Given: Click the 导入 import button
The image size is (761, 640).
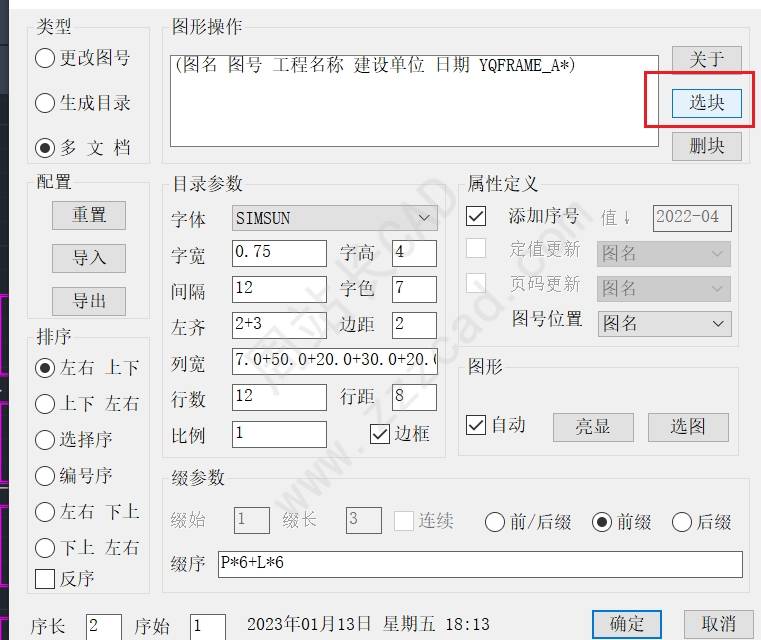Looking at the screenshot, I should coord(89,258).
